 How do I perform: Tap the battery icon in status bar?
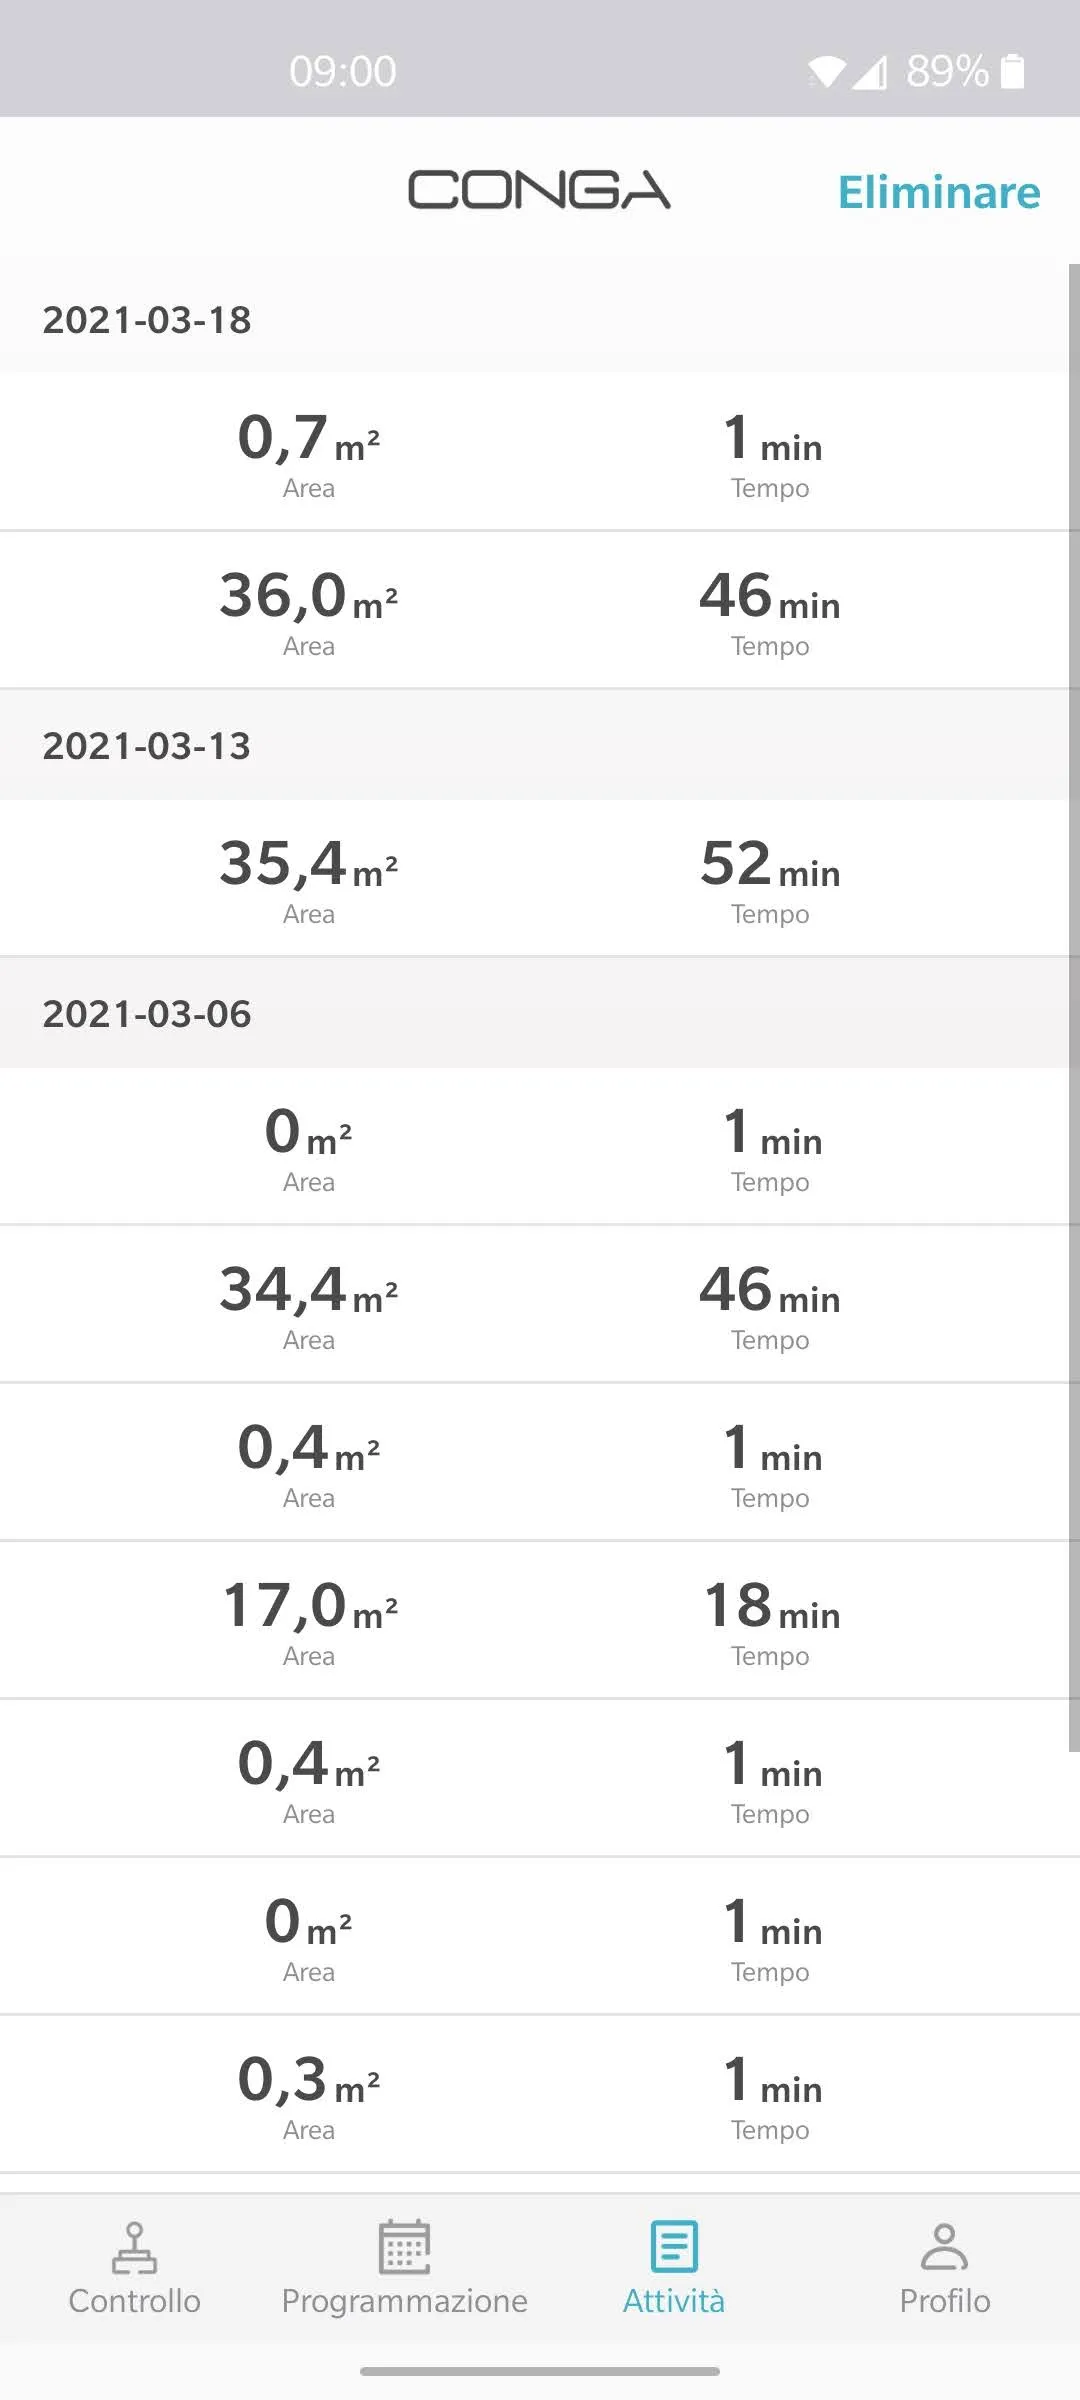point(1012,71)
